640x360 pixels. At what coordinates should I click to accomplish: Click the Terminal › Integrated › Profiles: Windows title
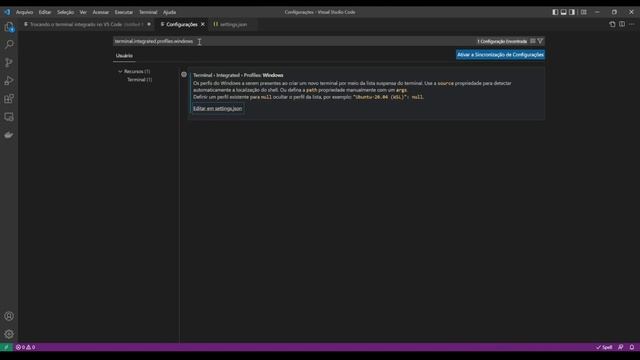click(x=238, y=75)
